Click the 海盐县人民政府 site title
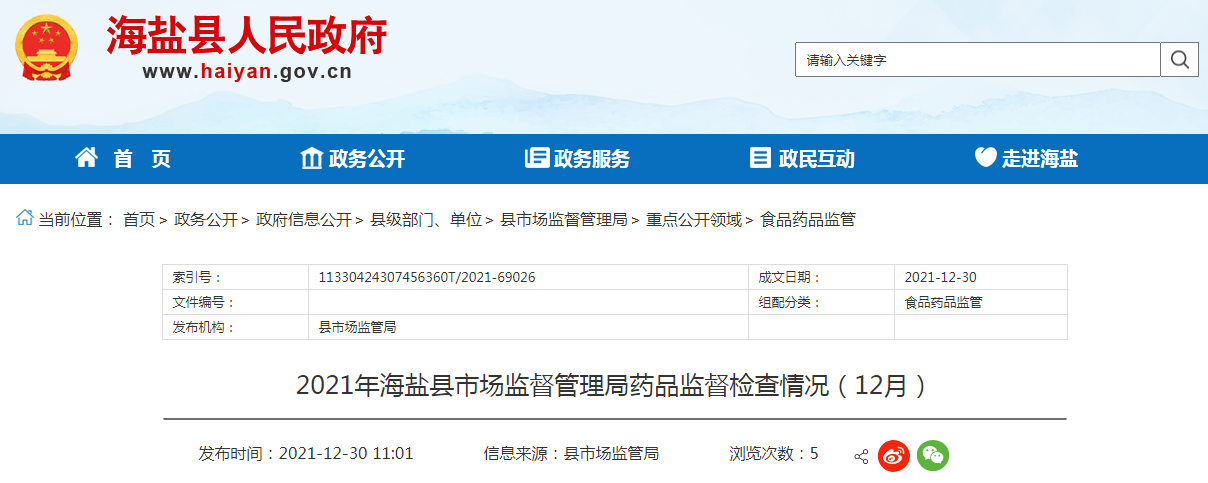1208x483 pixels. tap(246, 35)
